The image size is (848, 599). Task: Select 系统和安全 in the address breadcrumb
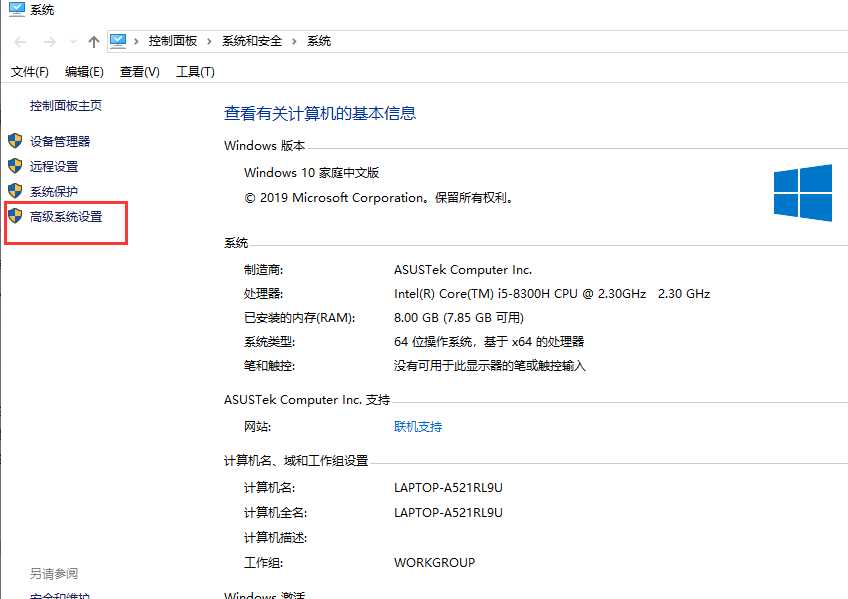pos(252,41)
